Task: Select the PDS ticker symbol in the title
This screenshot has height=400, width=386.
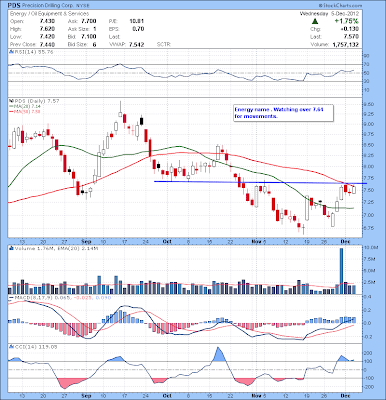Action: pyautogui.click(x=13, y=5)
